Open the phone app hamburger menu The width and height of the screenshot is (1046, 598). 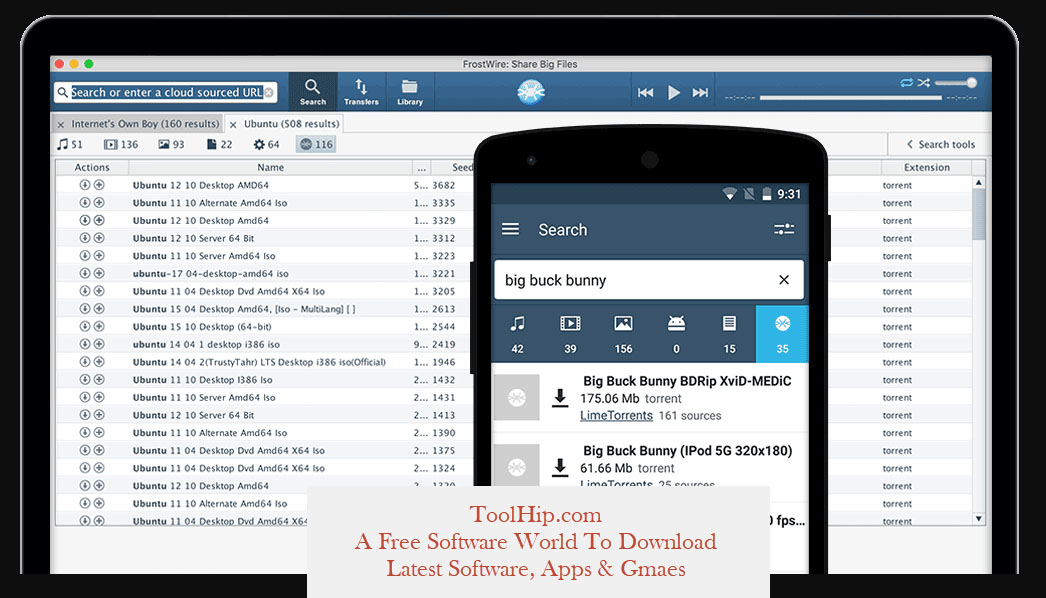point(510,229)
